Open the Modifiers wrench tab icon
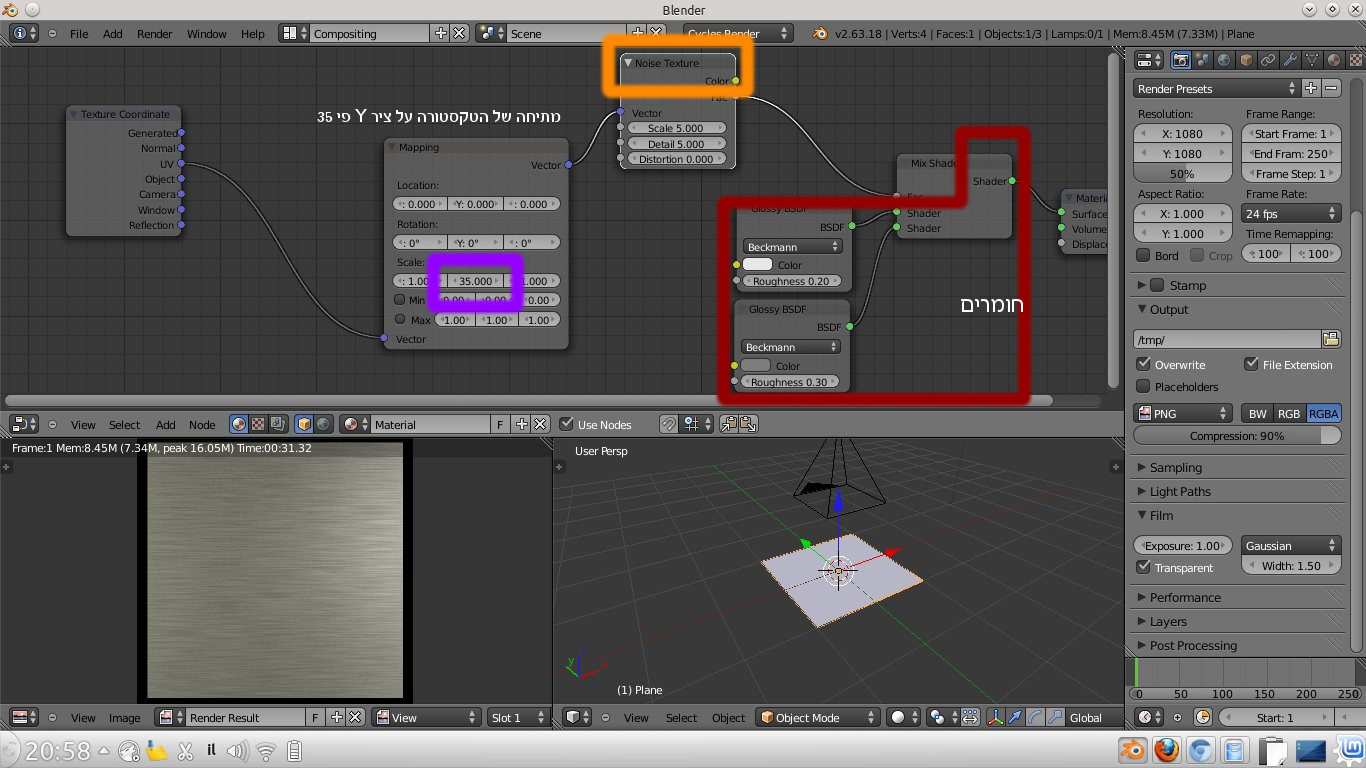This screenshot has height=768, width=1366. 1290,60
